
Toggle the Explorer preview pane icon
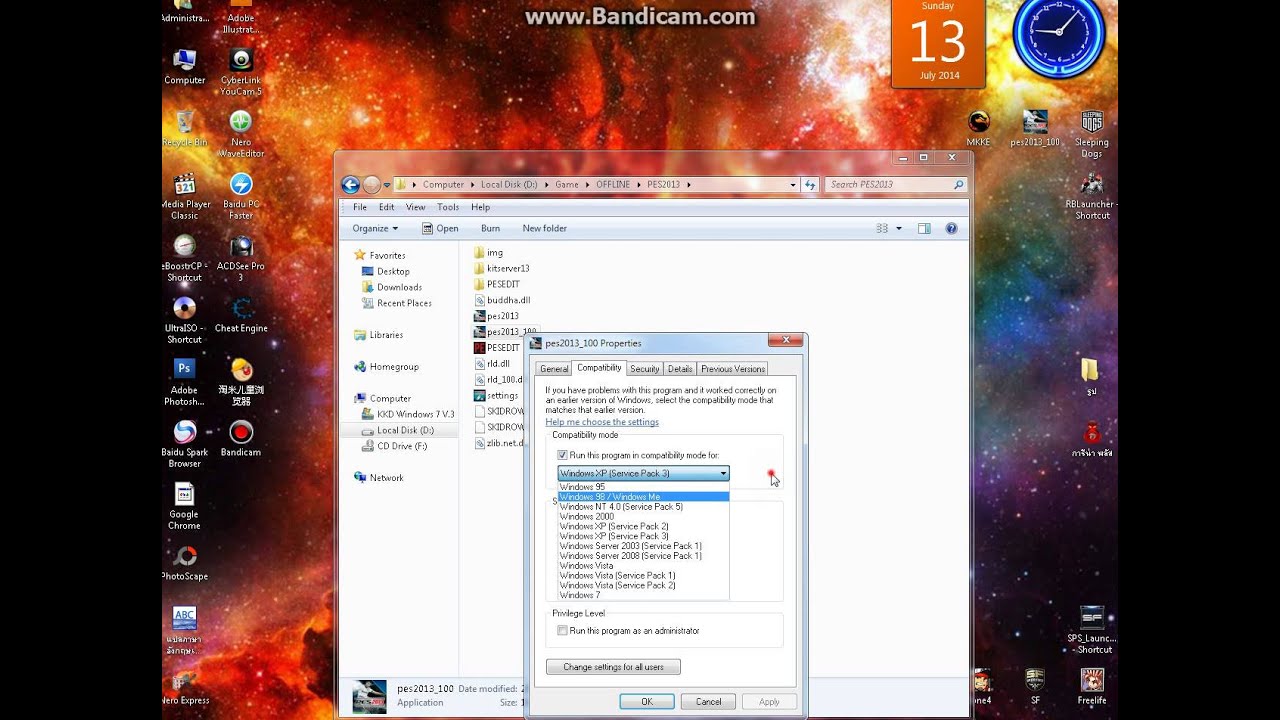point(924,228)
